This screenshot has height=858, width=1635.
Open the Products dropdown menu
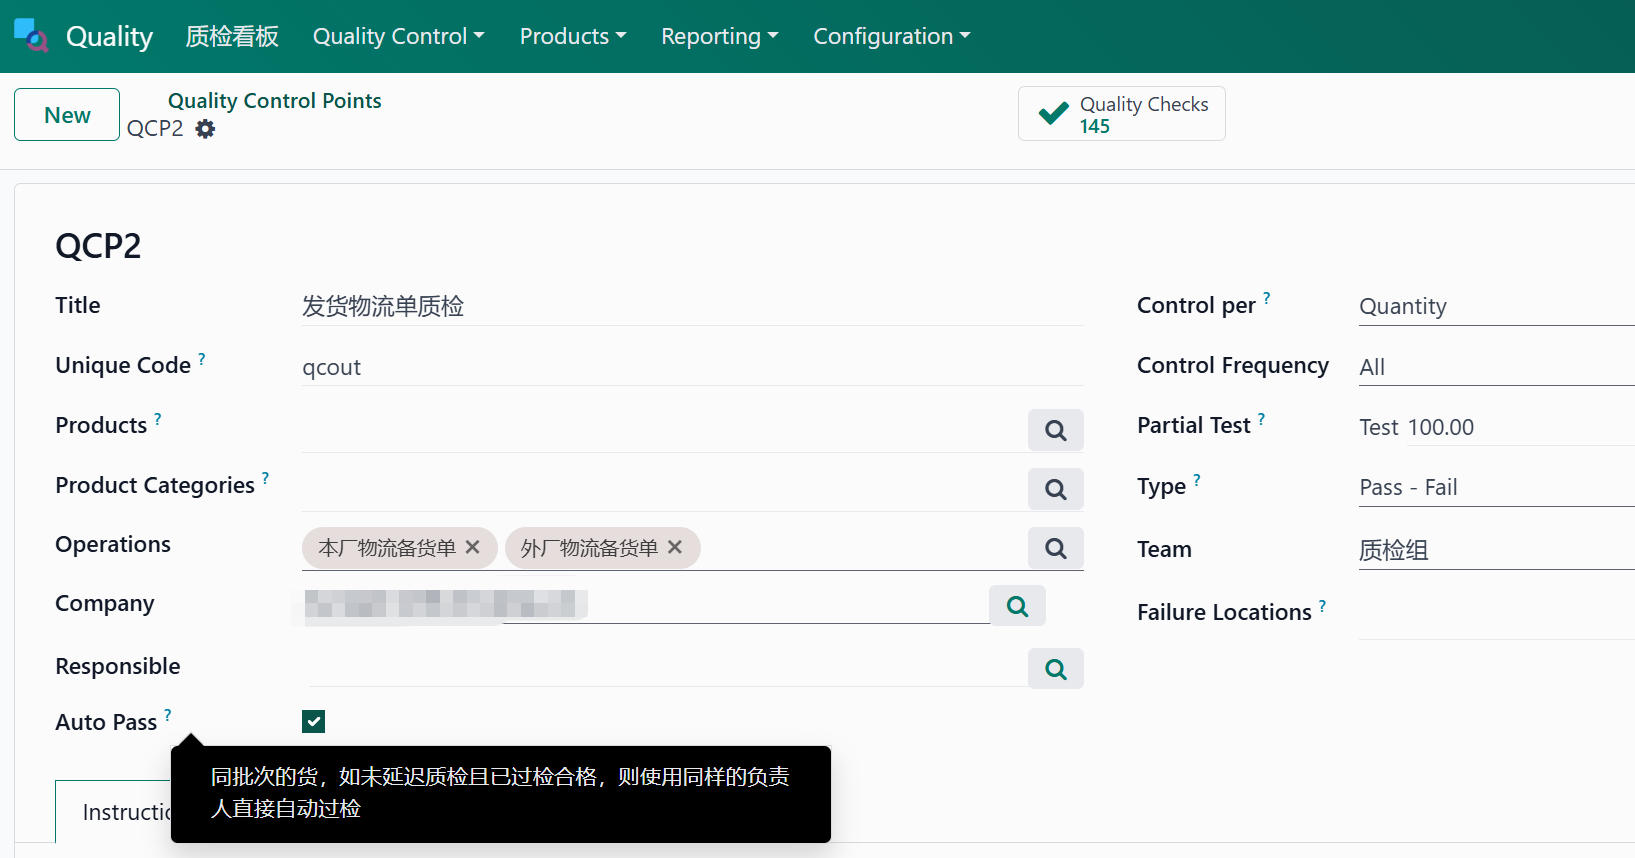point(572,36)
